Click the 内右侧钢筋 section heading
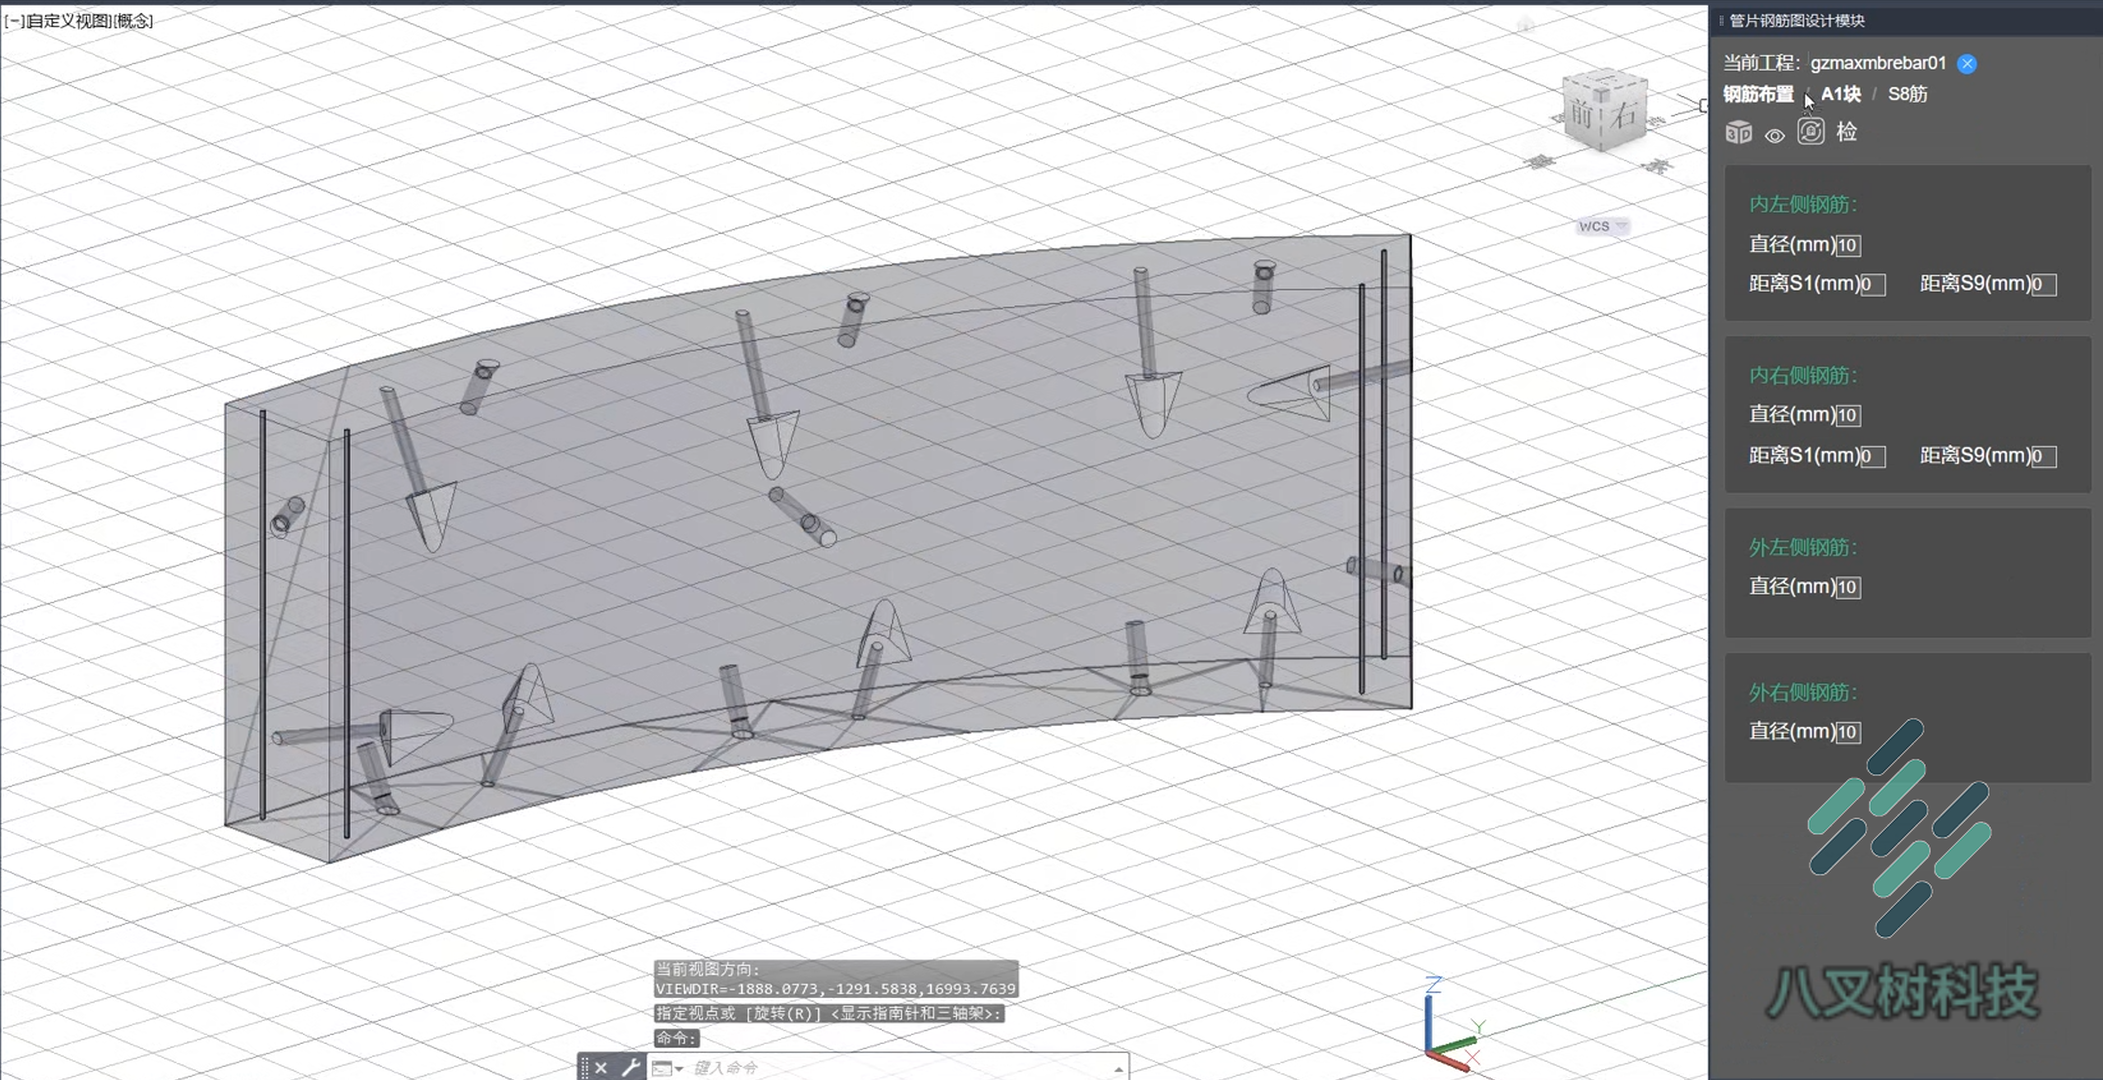Image resolution: width=2103 pixels, height=1080 pixels. pos(1803,376)
